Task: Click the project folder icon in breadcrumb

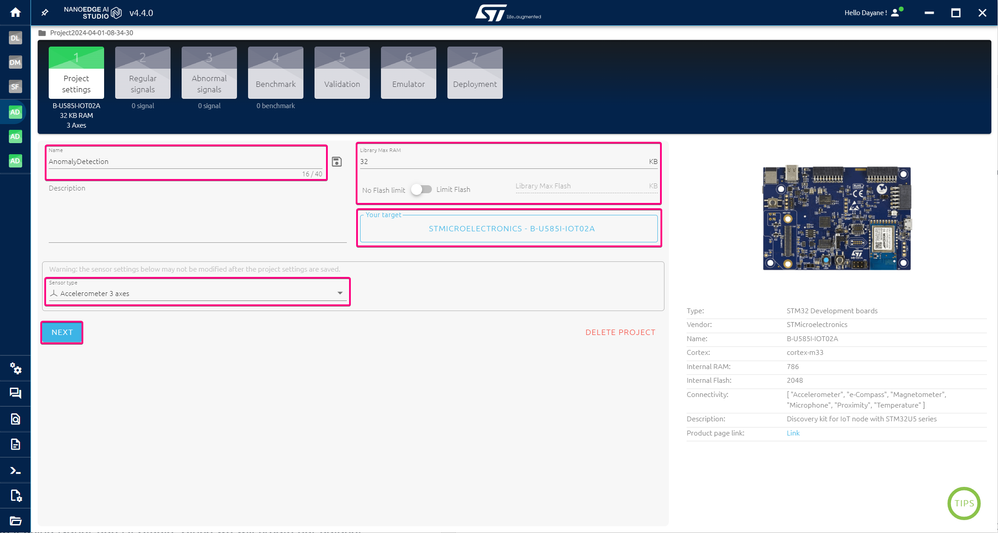Action: [42, 32]
